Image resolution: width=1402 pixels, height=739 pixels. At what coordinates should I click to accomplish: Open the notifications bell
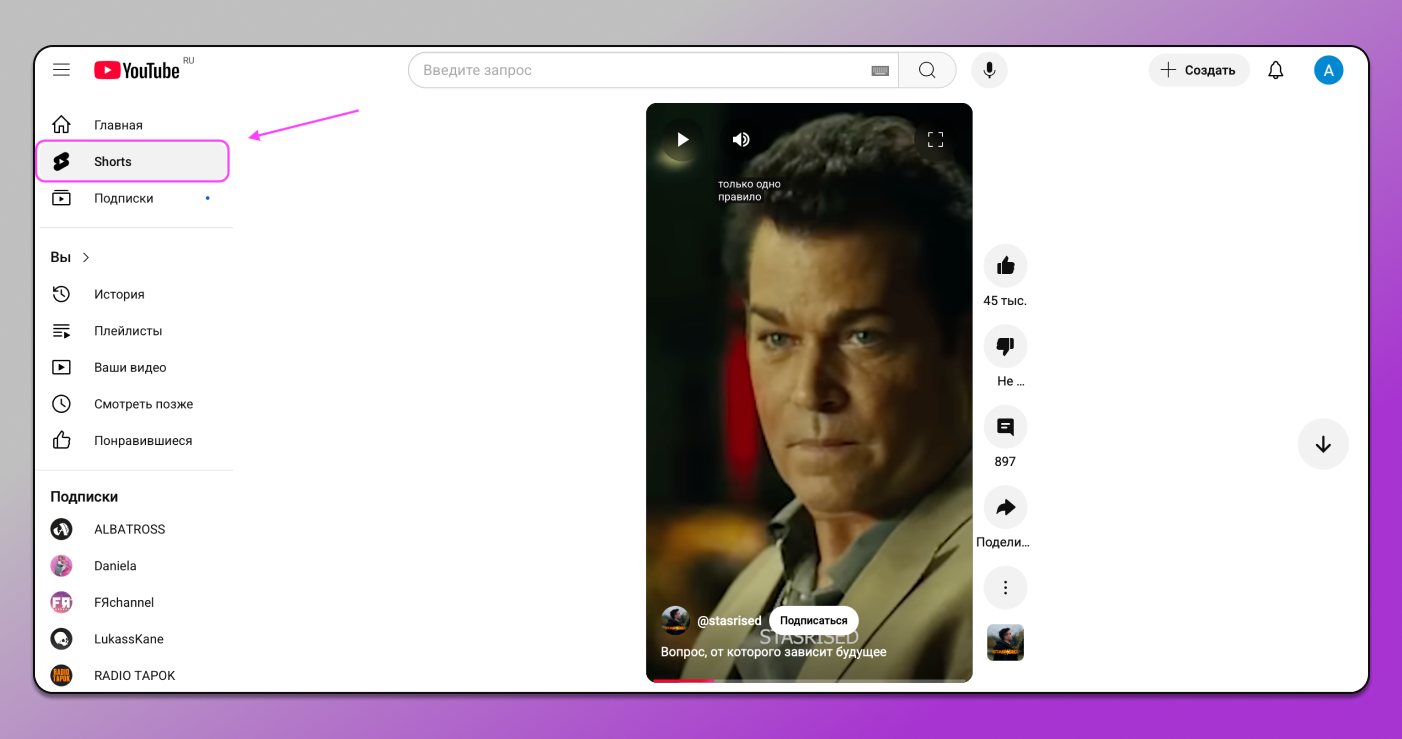[1275, 70]
